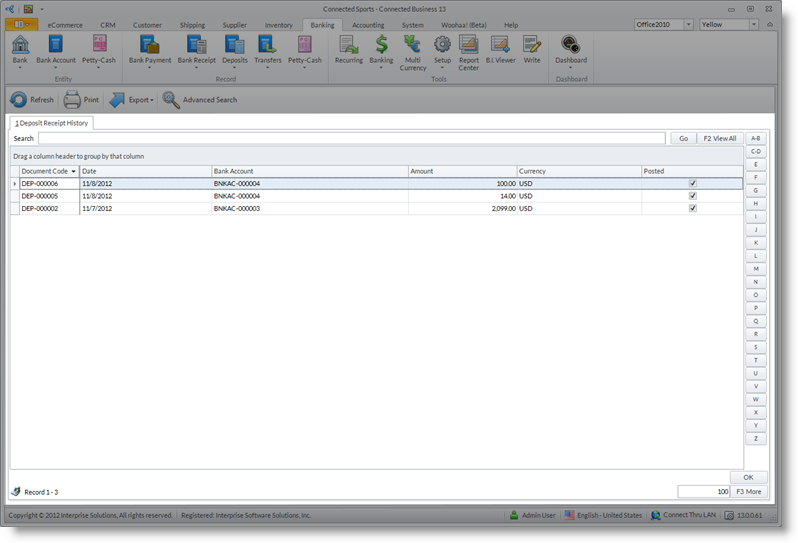798x543 pixels.
Task: Switch to the Accounting ribbon tab
Action: point(368,24)
